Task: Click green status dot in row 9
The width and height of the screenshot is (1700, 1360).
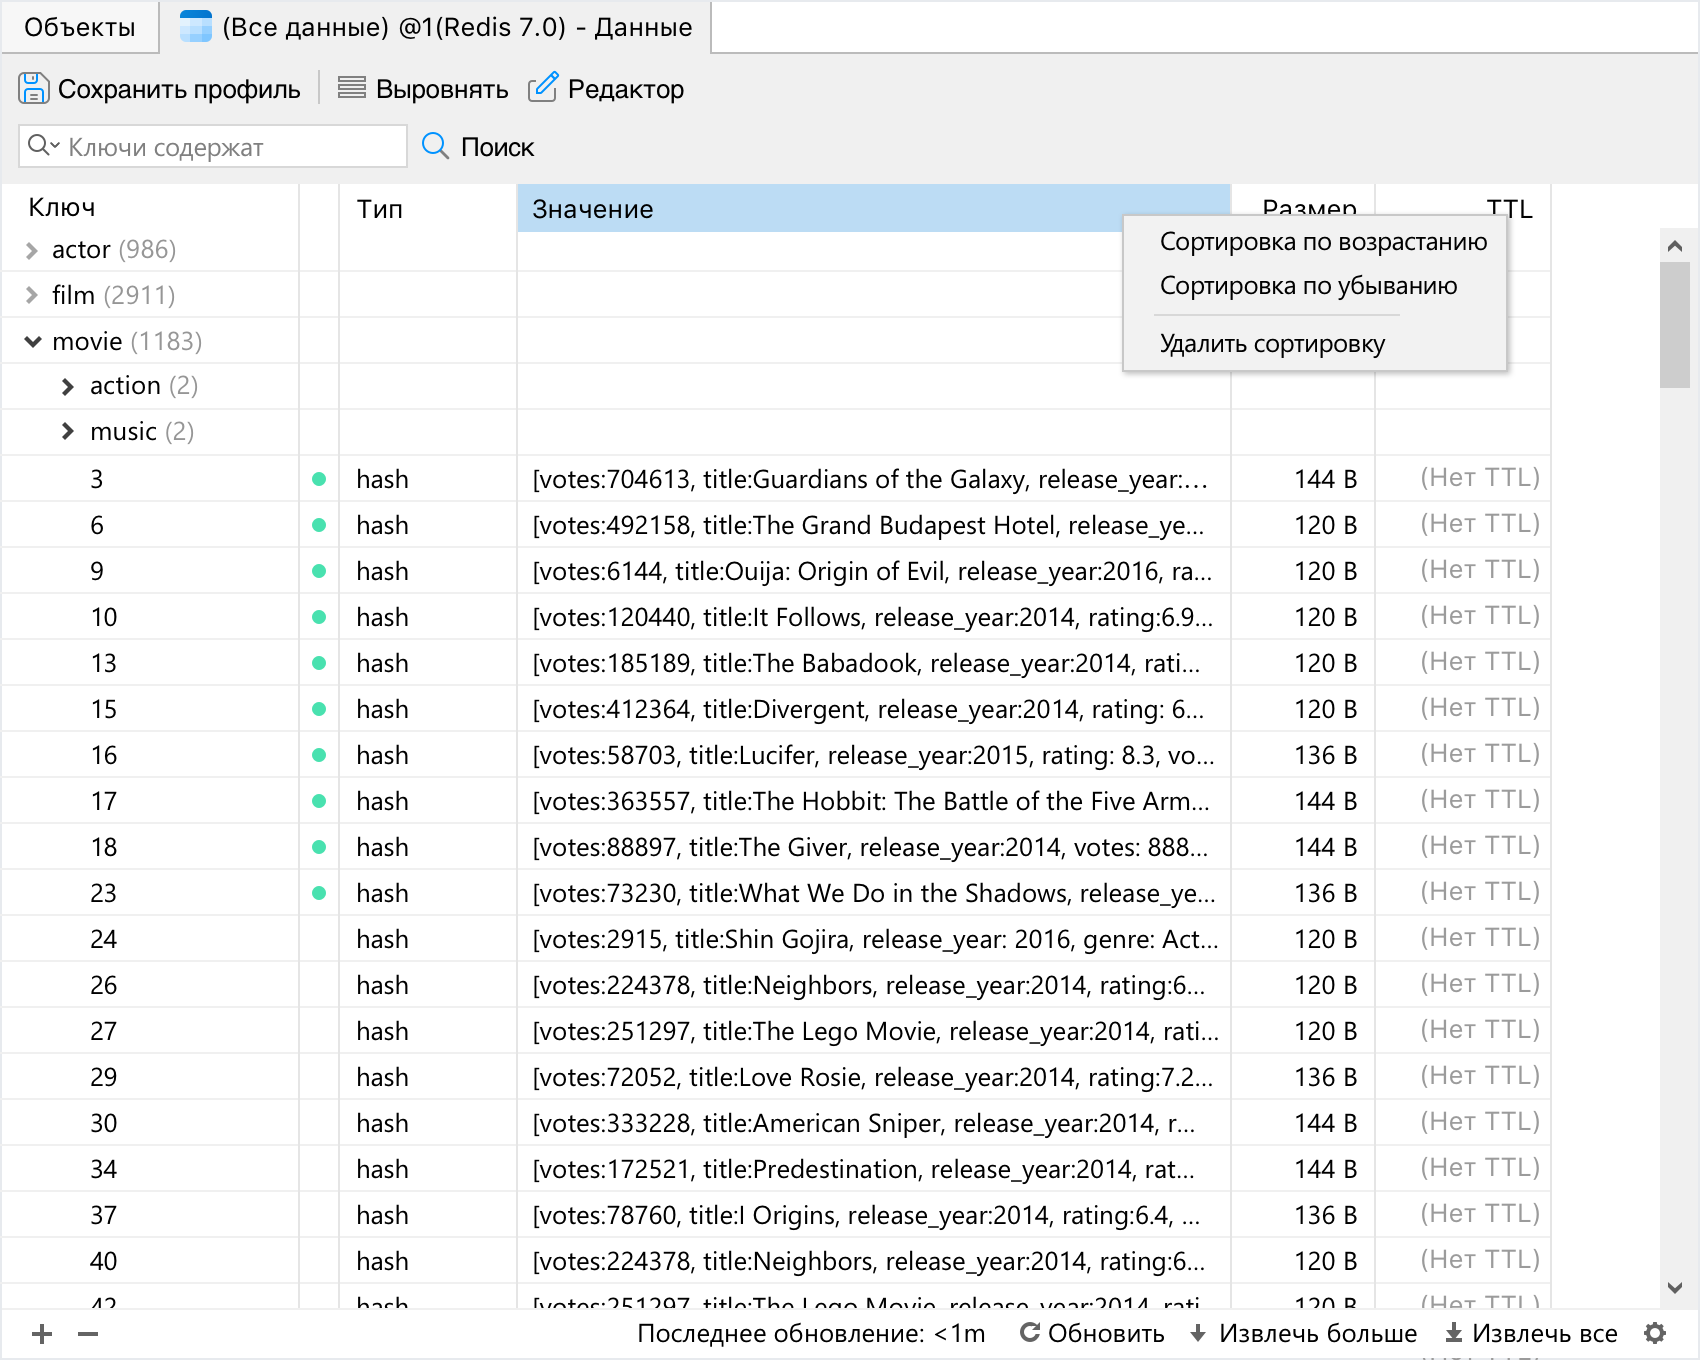Action: pos(319,571)
